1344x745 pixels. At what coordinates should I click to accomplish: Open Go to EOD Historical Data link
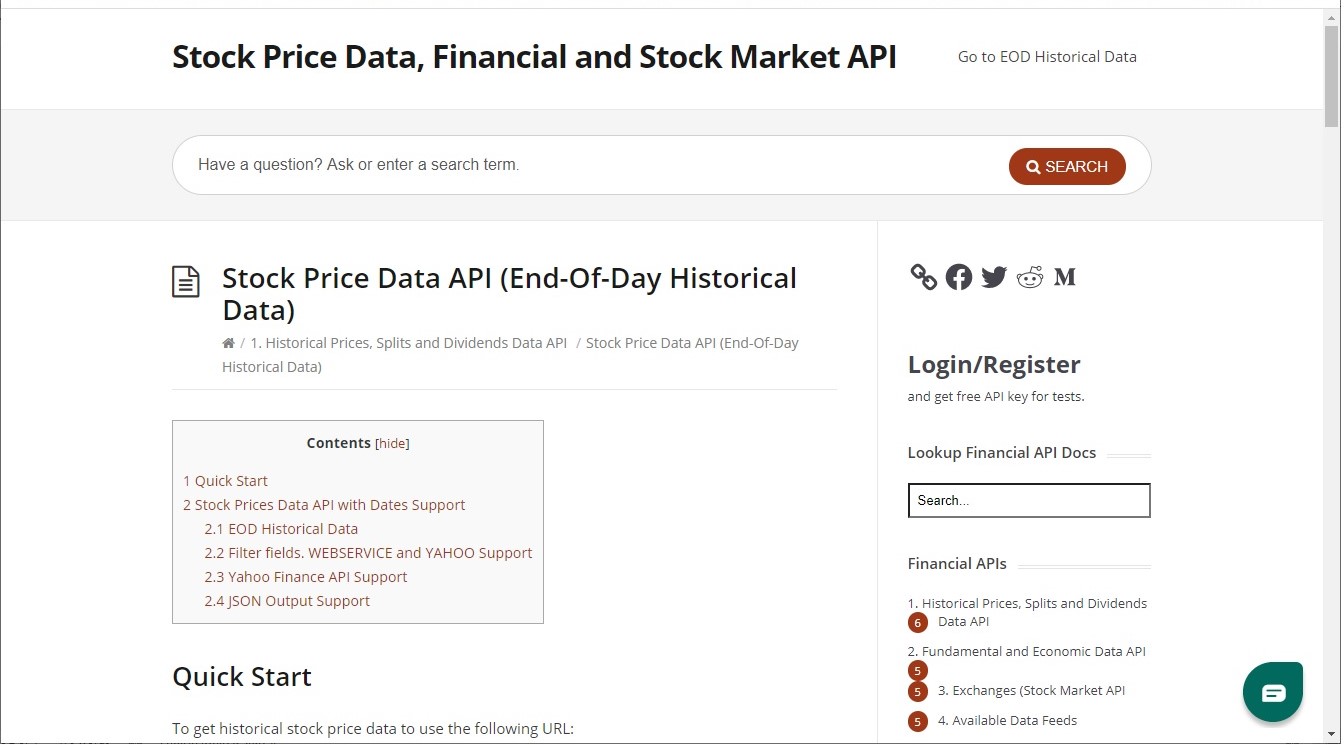(1046, 57)
